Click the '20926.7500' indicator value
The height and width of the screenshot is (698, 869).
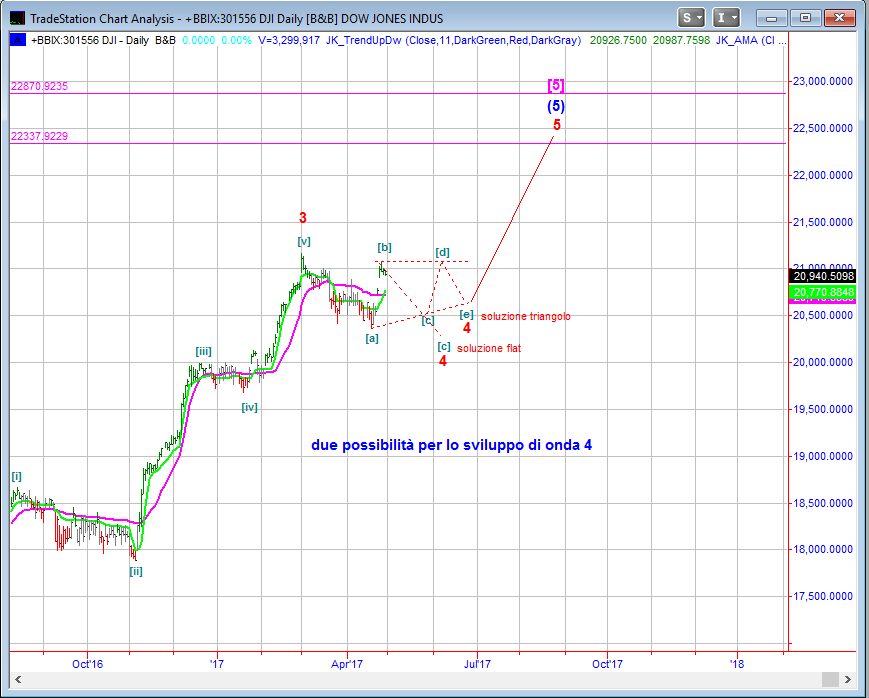coord(618,40)
